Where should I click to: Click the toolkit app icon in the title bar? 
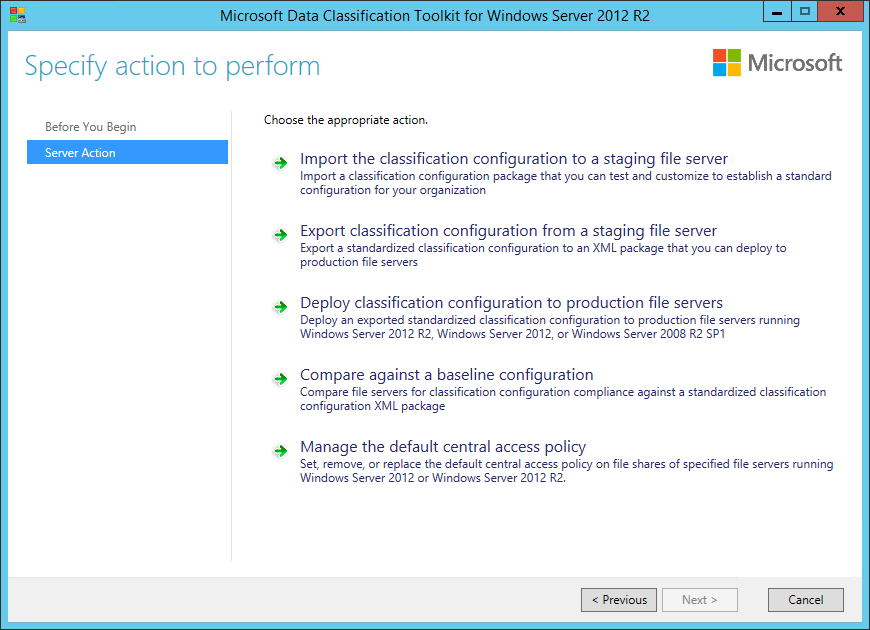(18, 15)
